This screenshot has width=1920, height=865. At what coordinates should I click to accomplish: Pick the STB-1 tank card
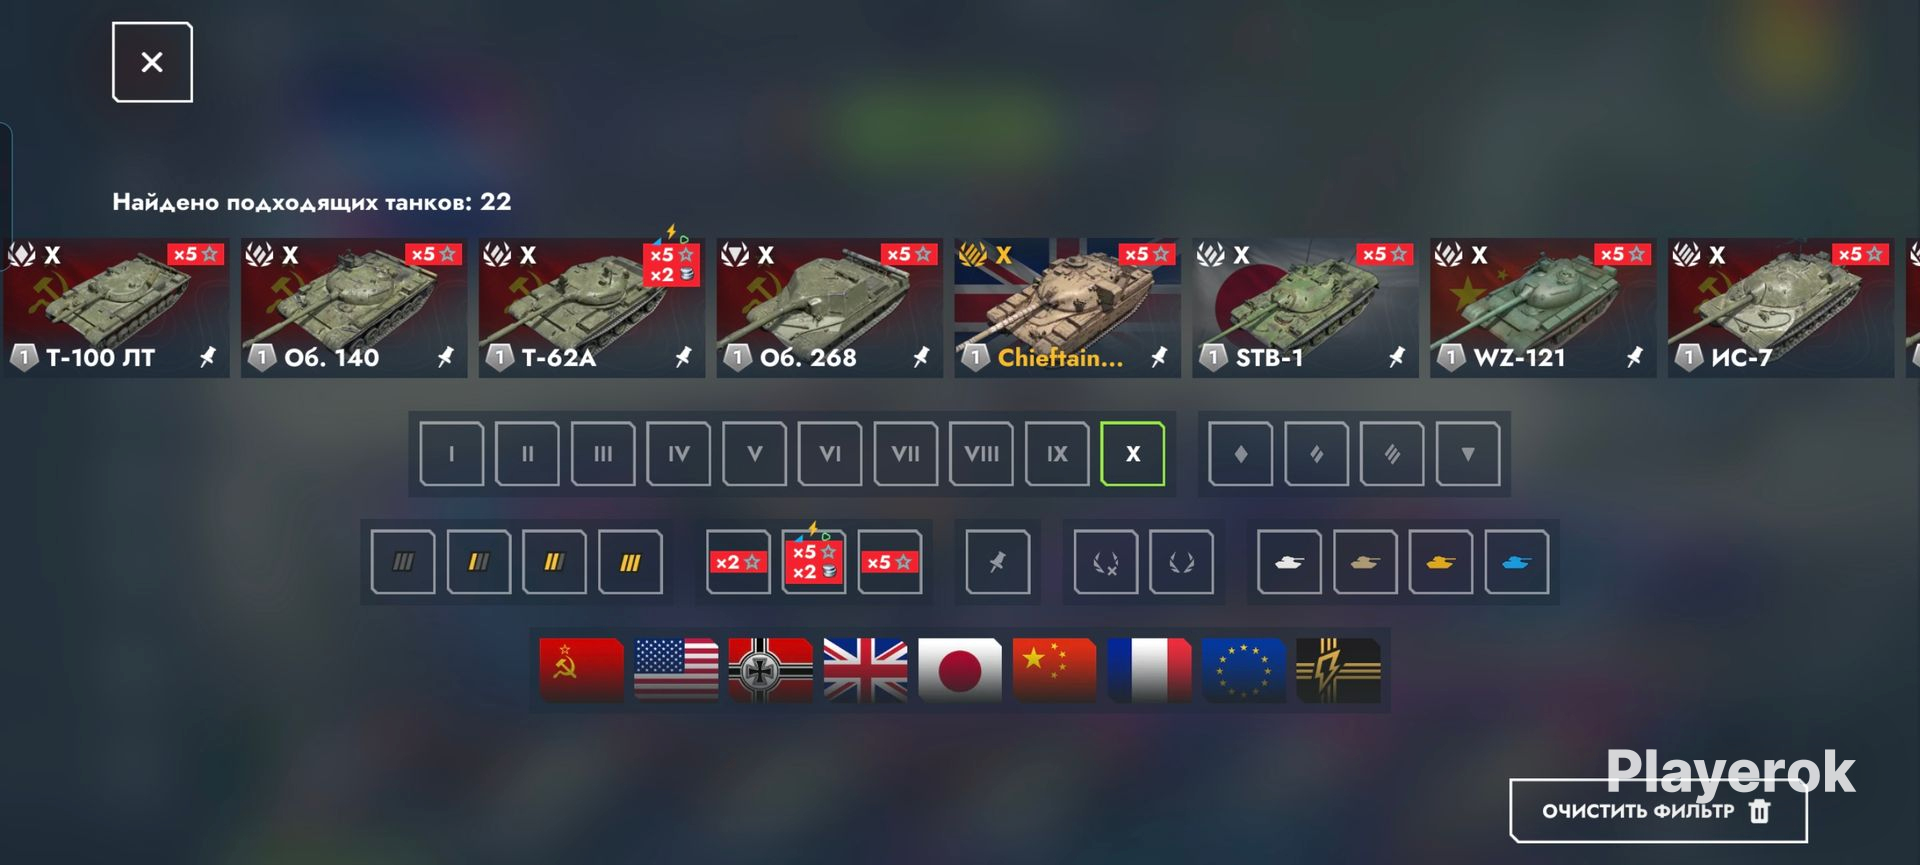tap(1305, 308)
